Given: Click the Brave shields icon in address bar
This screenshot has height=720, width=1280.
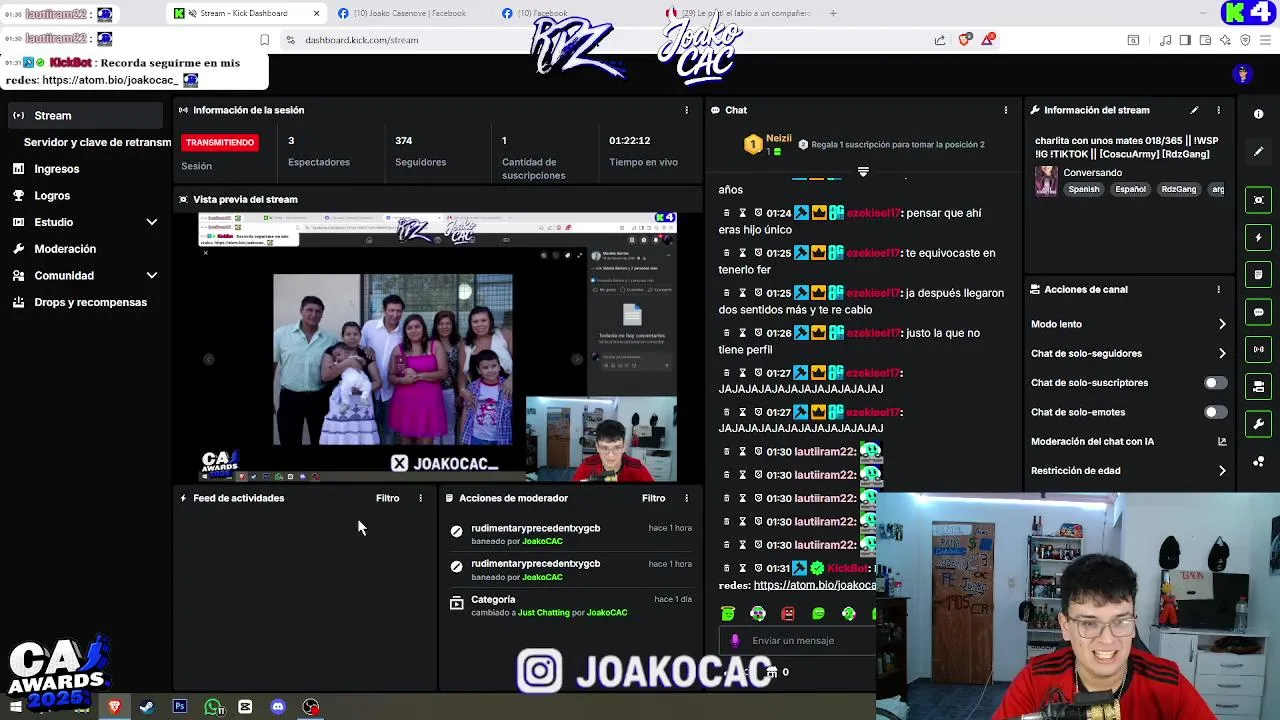Looking at the screenshot, I should tap(964, 40).
